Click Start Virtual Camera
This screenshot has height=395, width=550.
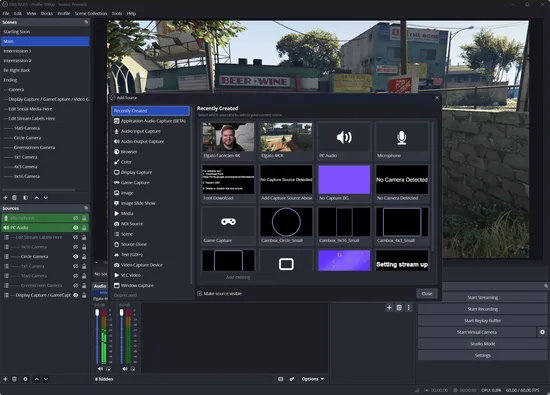pos(477,332)
